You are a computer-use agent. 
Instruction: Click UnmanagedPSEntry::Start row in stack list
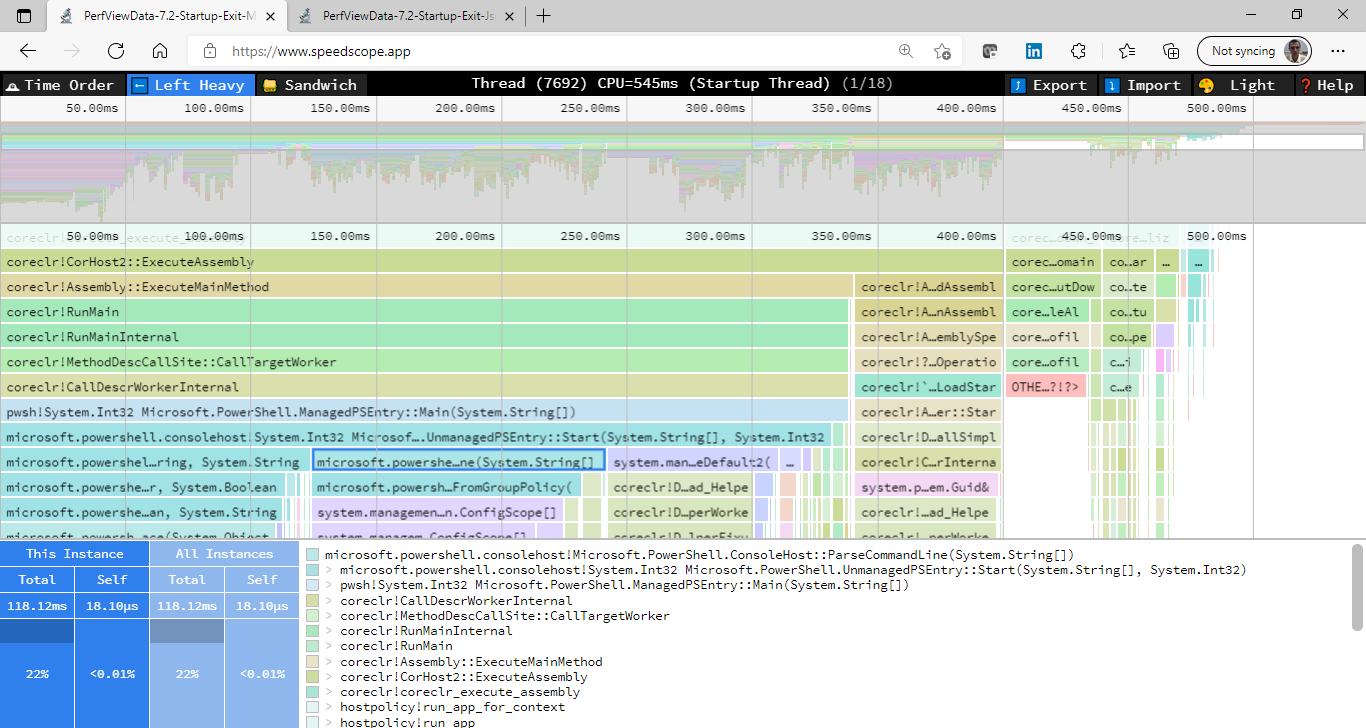point(793,570)
